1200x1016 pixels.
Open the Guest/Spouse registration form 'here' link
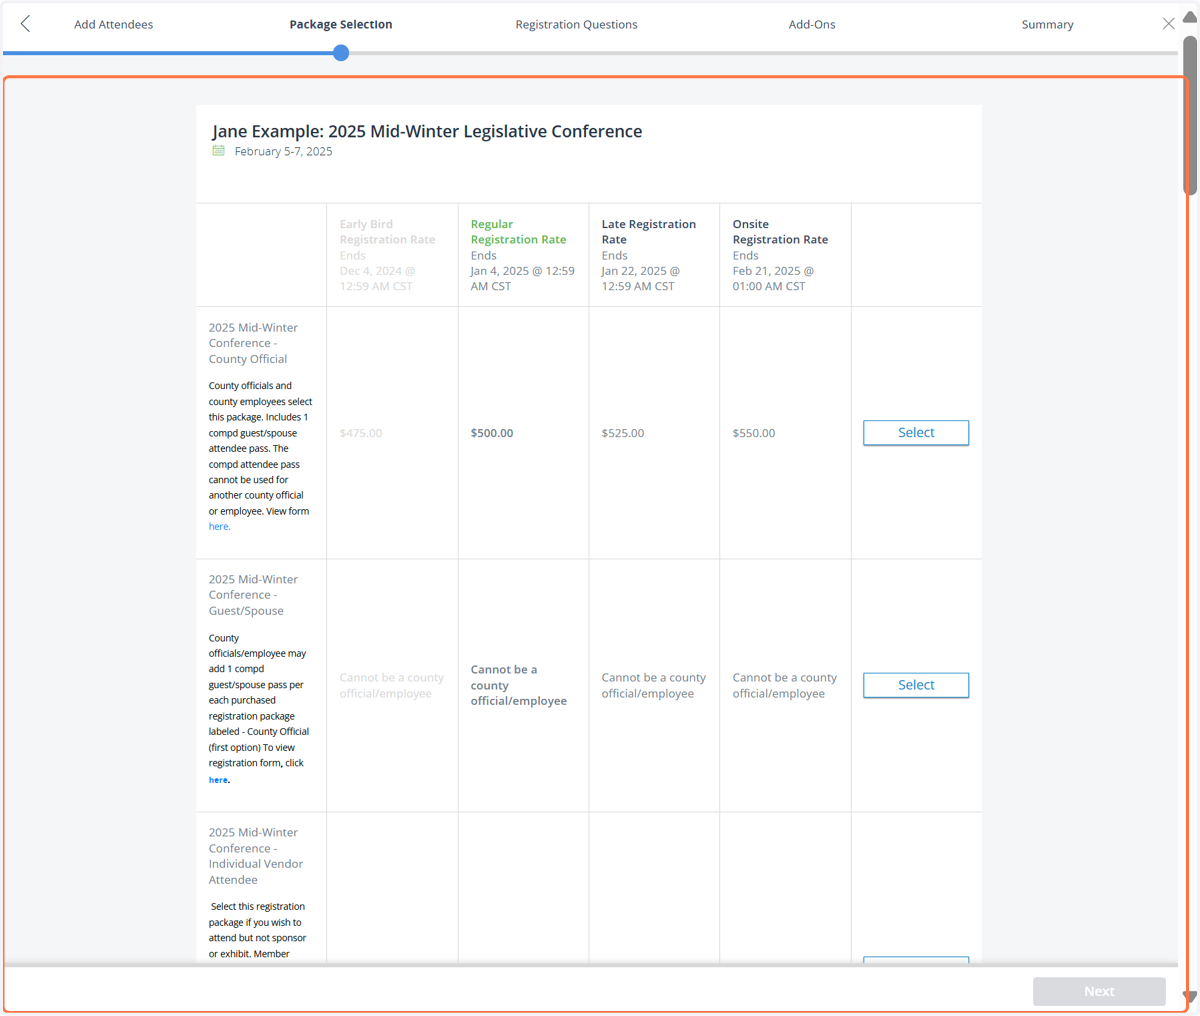click(x=218, y=780)
